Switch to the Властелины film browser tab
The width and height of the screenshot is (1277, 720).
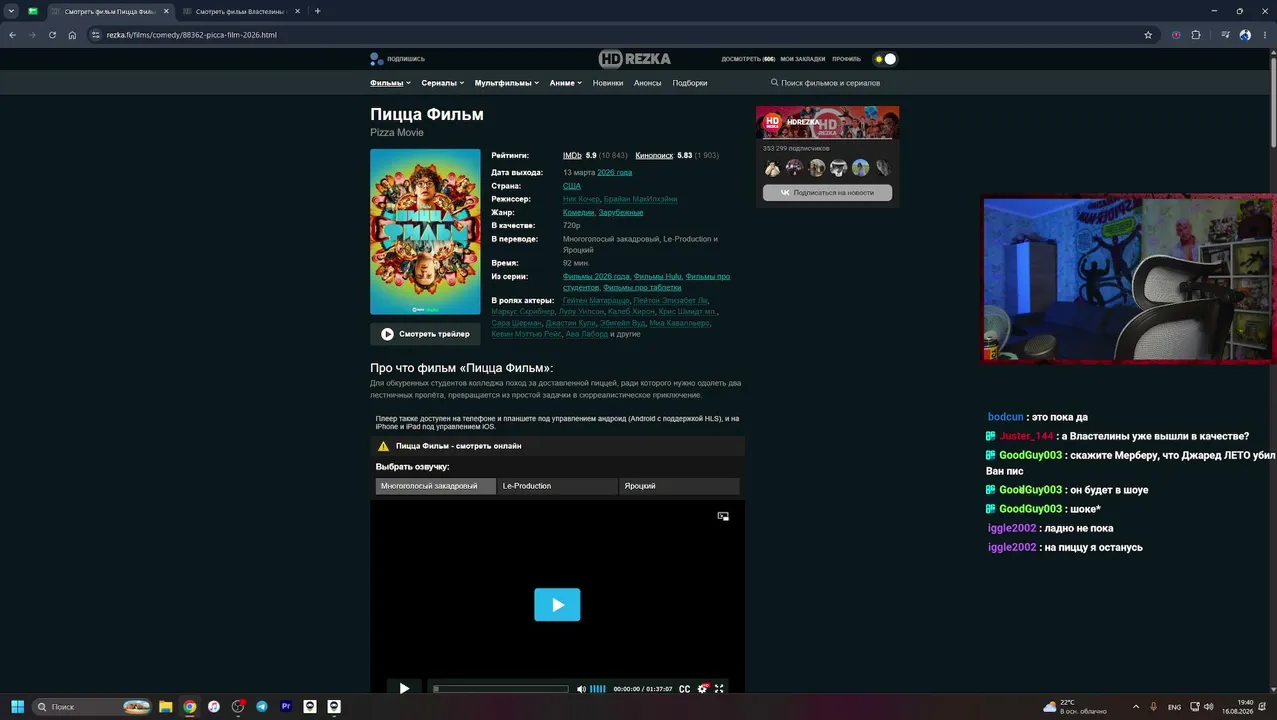tap(240, 11)
